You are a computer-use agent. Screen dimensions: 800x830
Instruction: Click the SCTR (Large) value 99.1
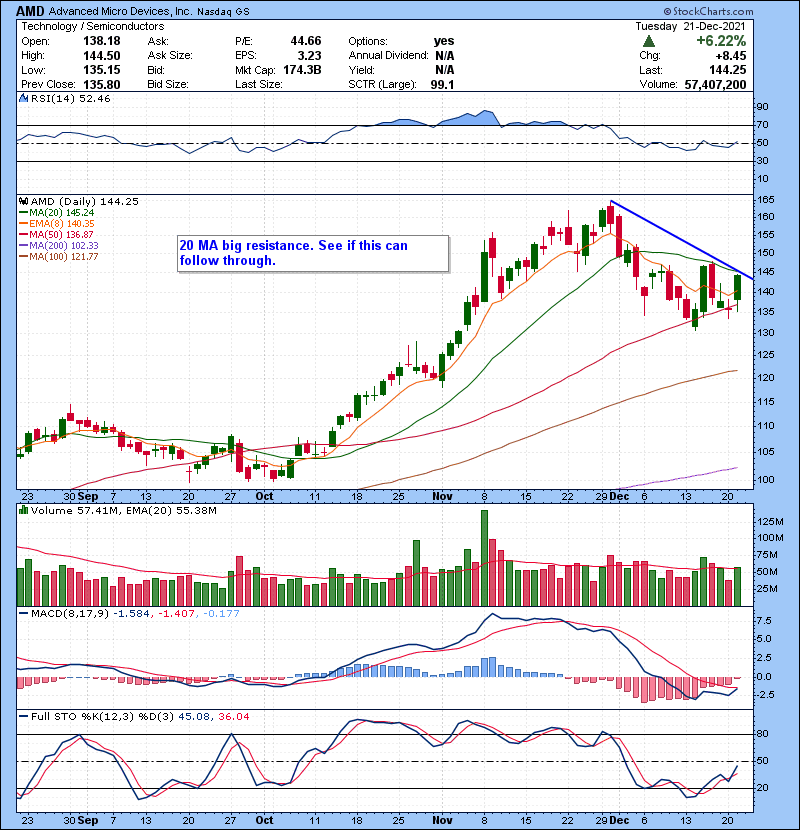[443, 85]
